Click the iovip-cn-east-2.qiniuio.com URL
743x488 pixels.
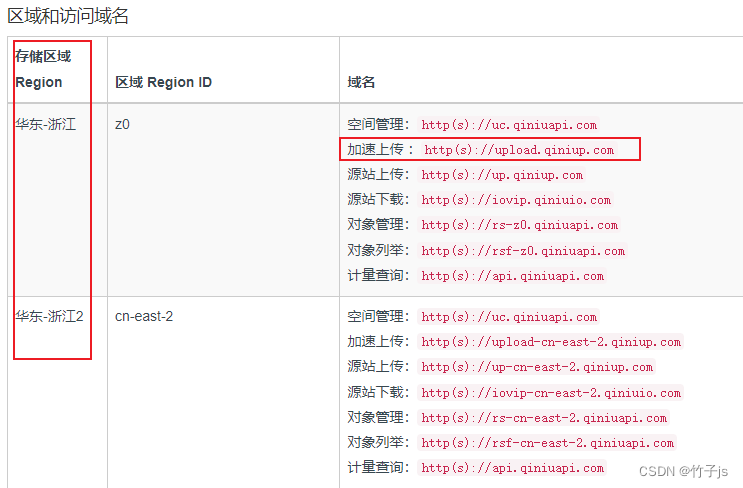pos(551,393)
